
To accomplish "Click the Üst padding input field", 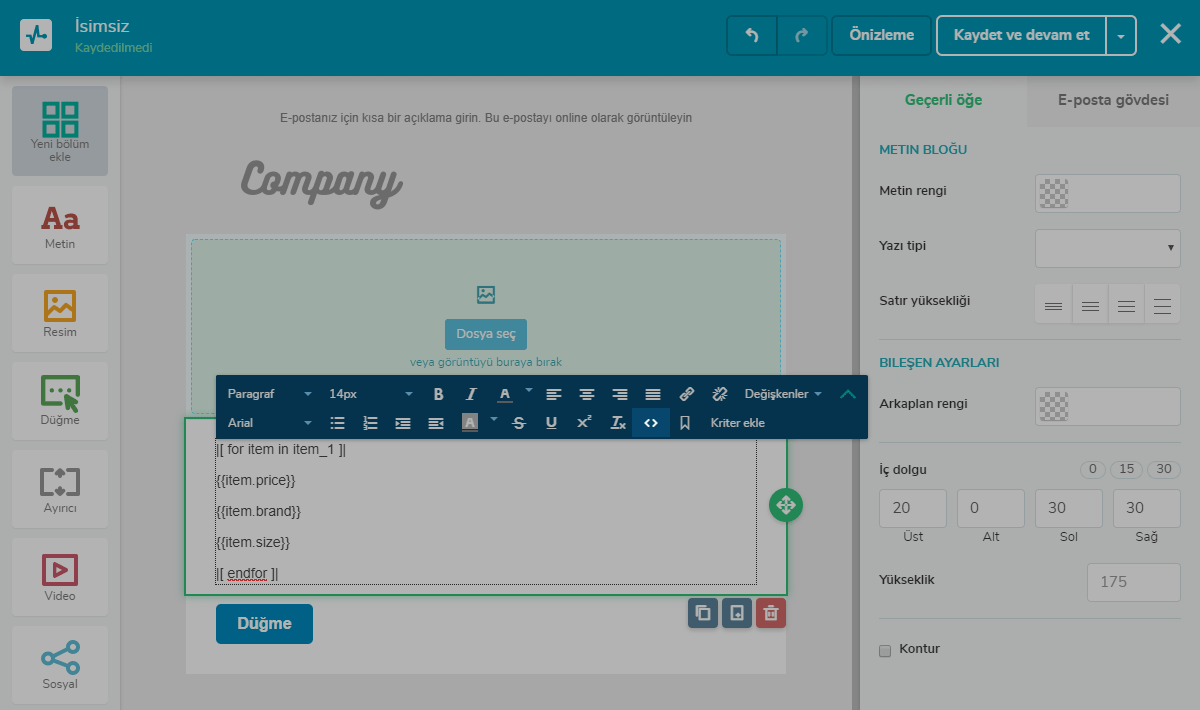I will coord(913,508).
